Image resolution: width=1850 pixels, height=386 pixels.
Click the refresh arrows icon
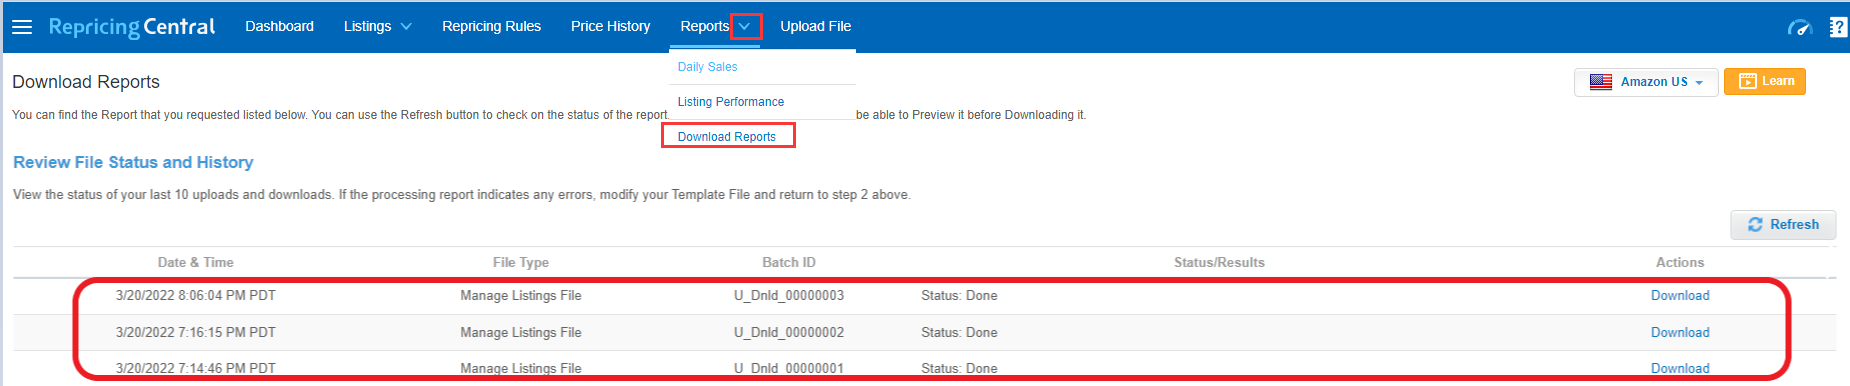(1755, 225)
